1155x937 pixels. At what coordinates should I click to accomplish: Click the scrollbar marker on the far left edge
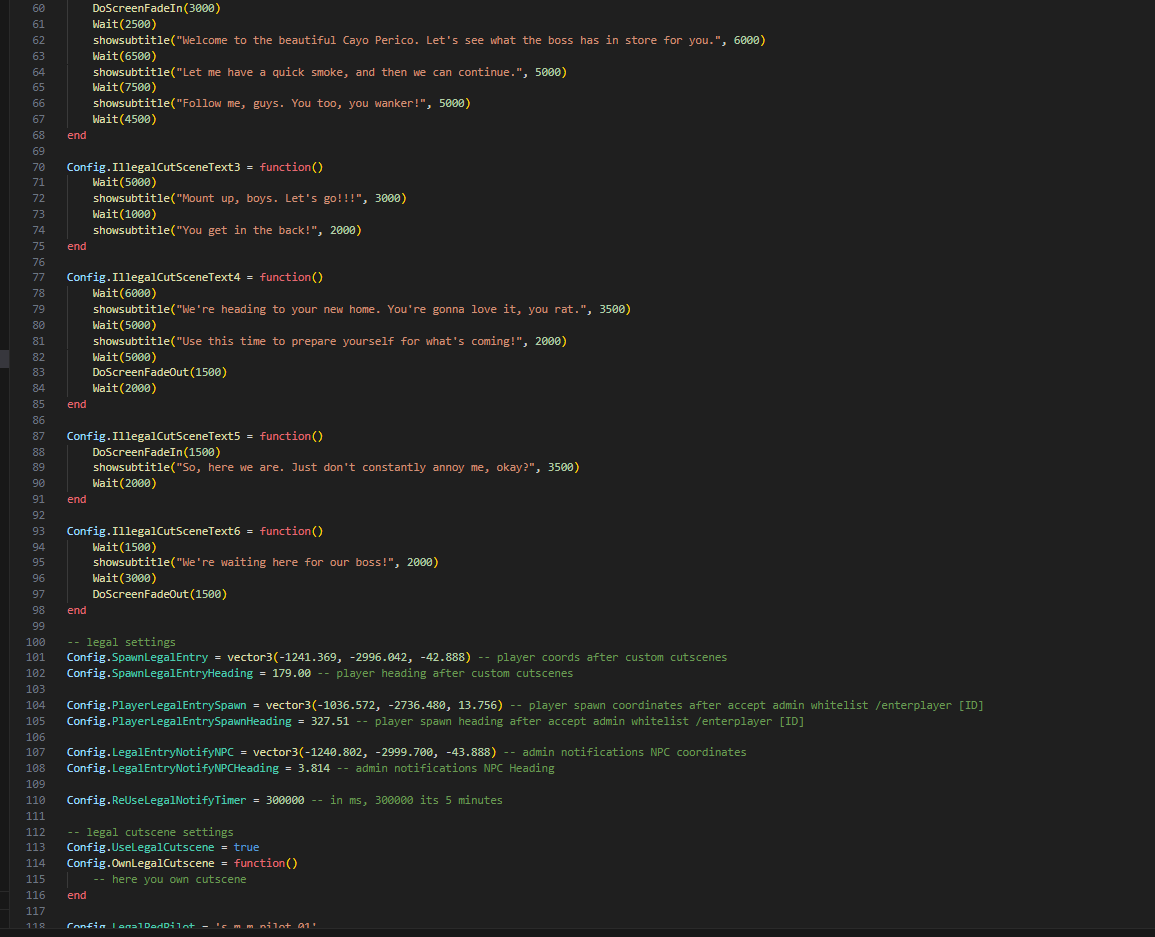coord(3,358)
